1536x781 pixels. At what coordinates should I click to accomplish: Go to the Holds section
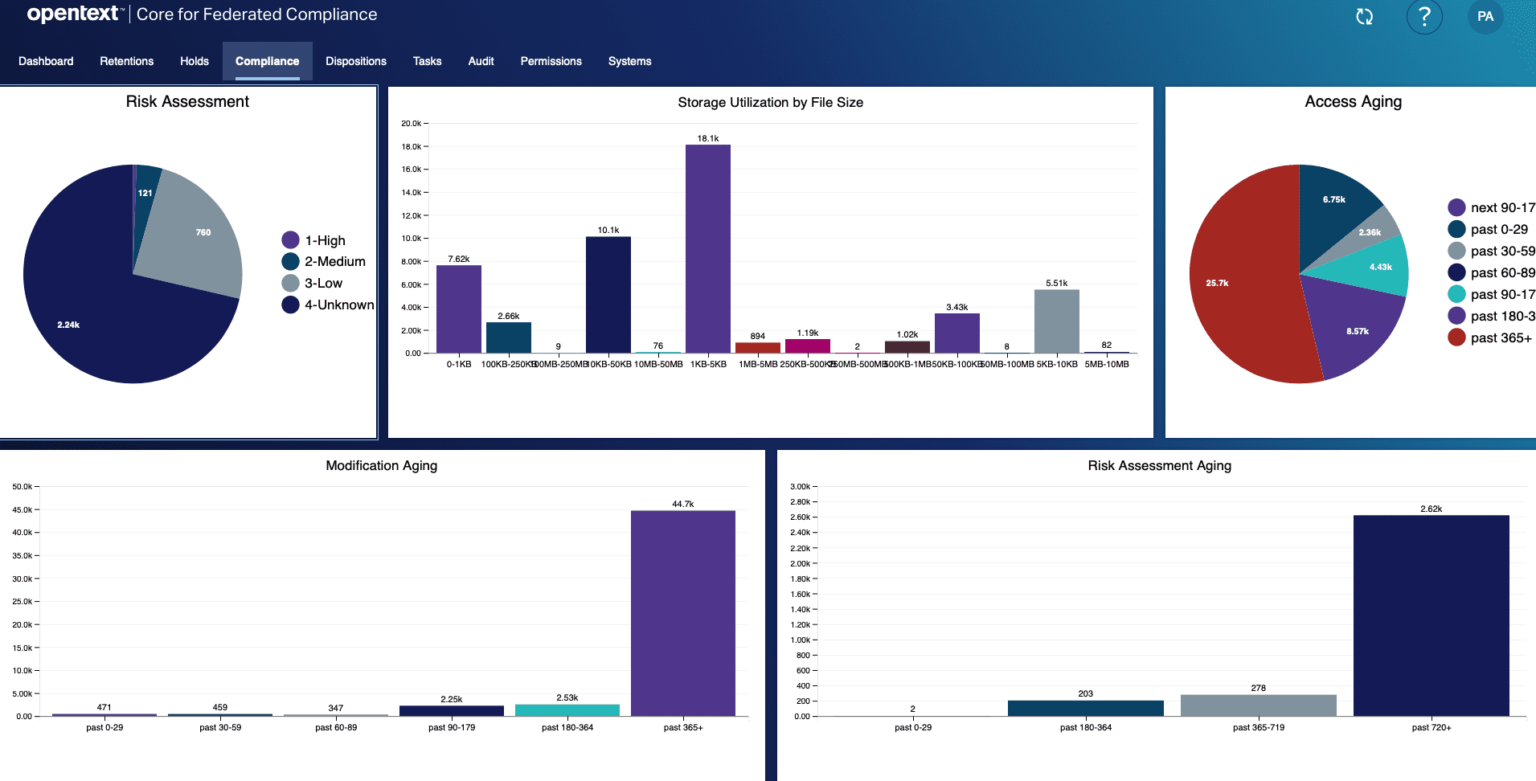click(194, 61)
